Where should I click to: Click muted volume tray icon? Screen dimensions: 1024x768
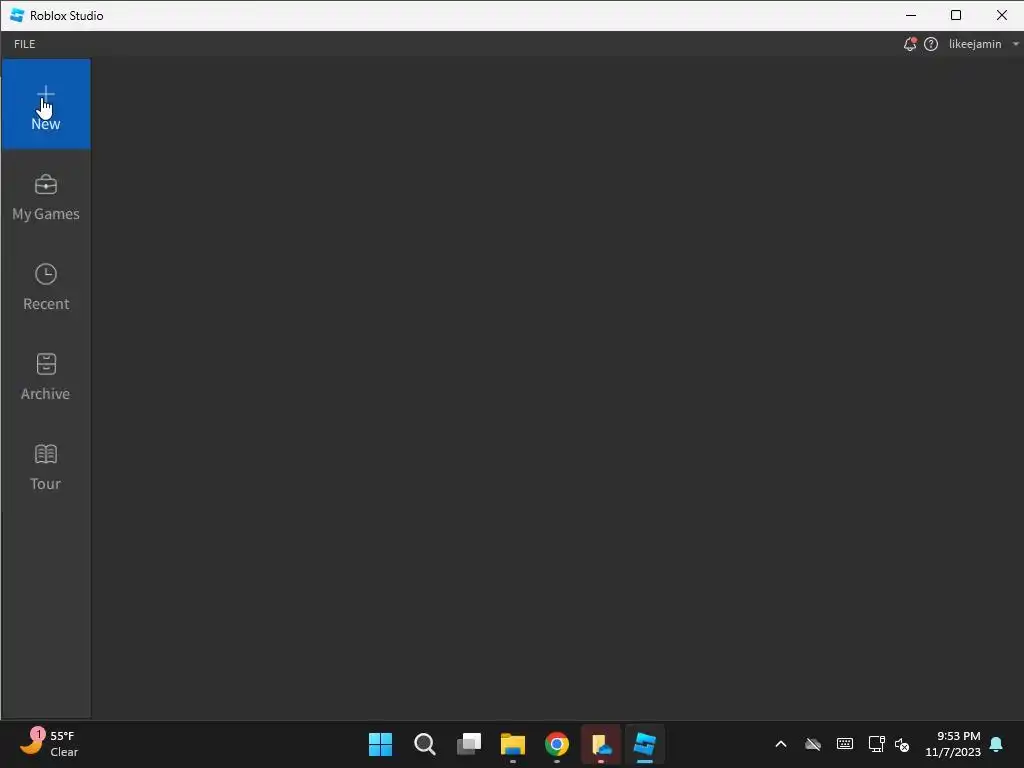pyautogui.click(x=902, y=744)
